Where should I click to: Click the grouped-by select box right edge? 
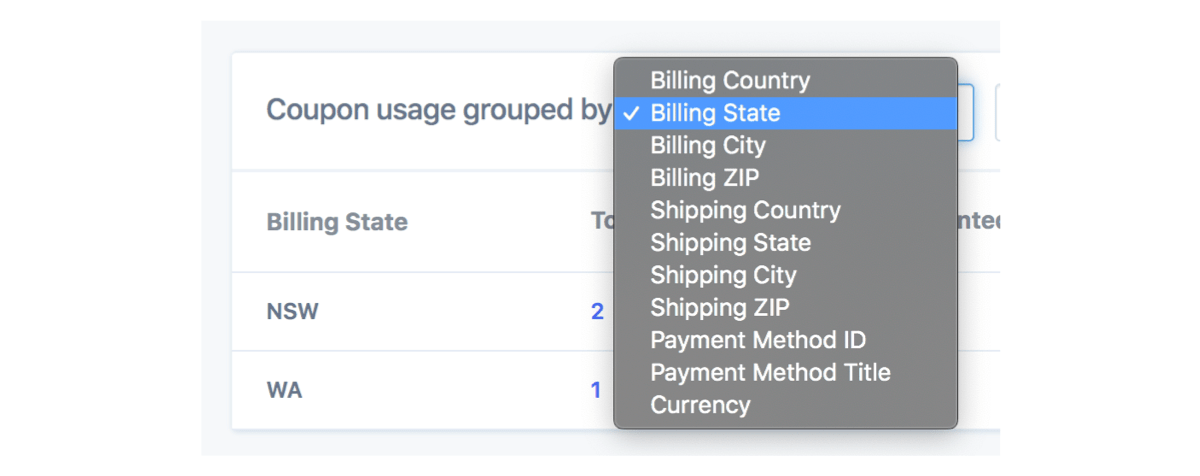coord(966,112)
